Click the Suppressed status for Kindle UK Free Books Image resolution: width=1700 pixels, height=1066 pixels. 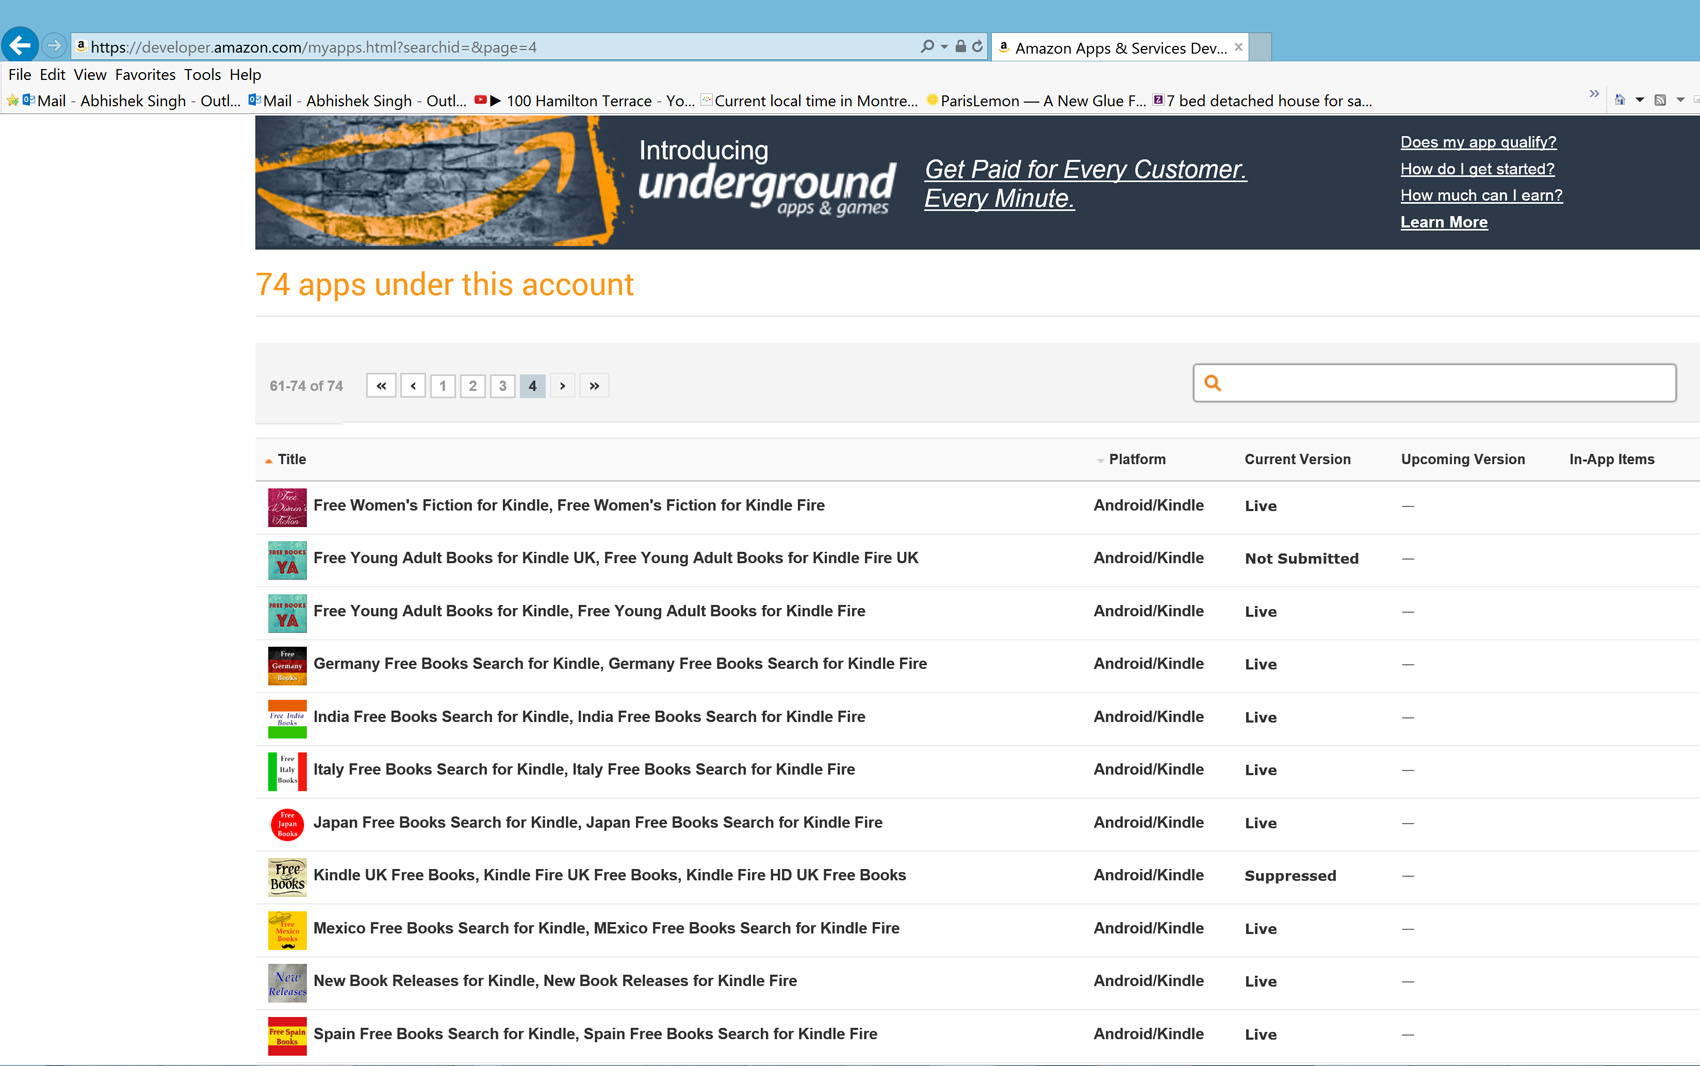coord(1290,876)
